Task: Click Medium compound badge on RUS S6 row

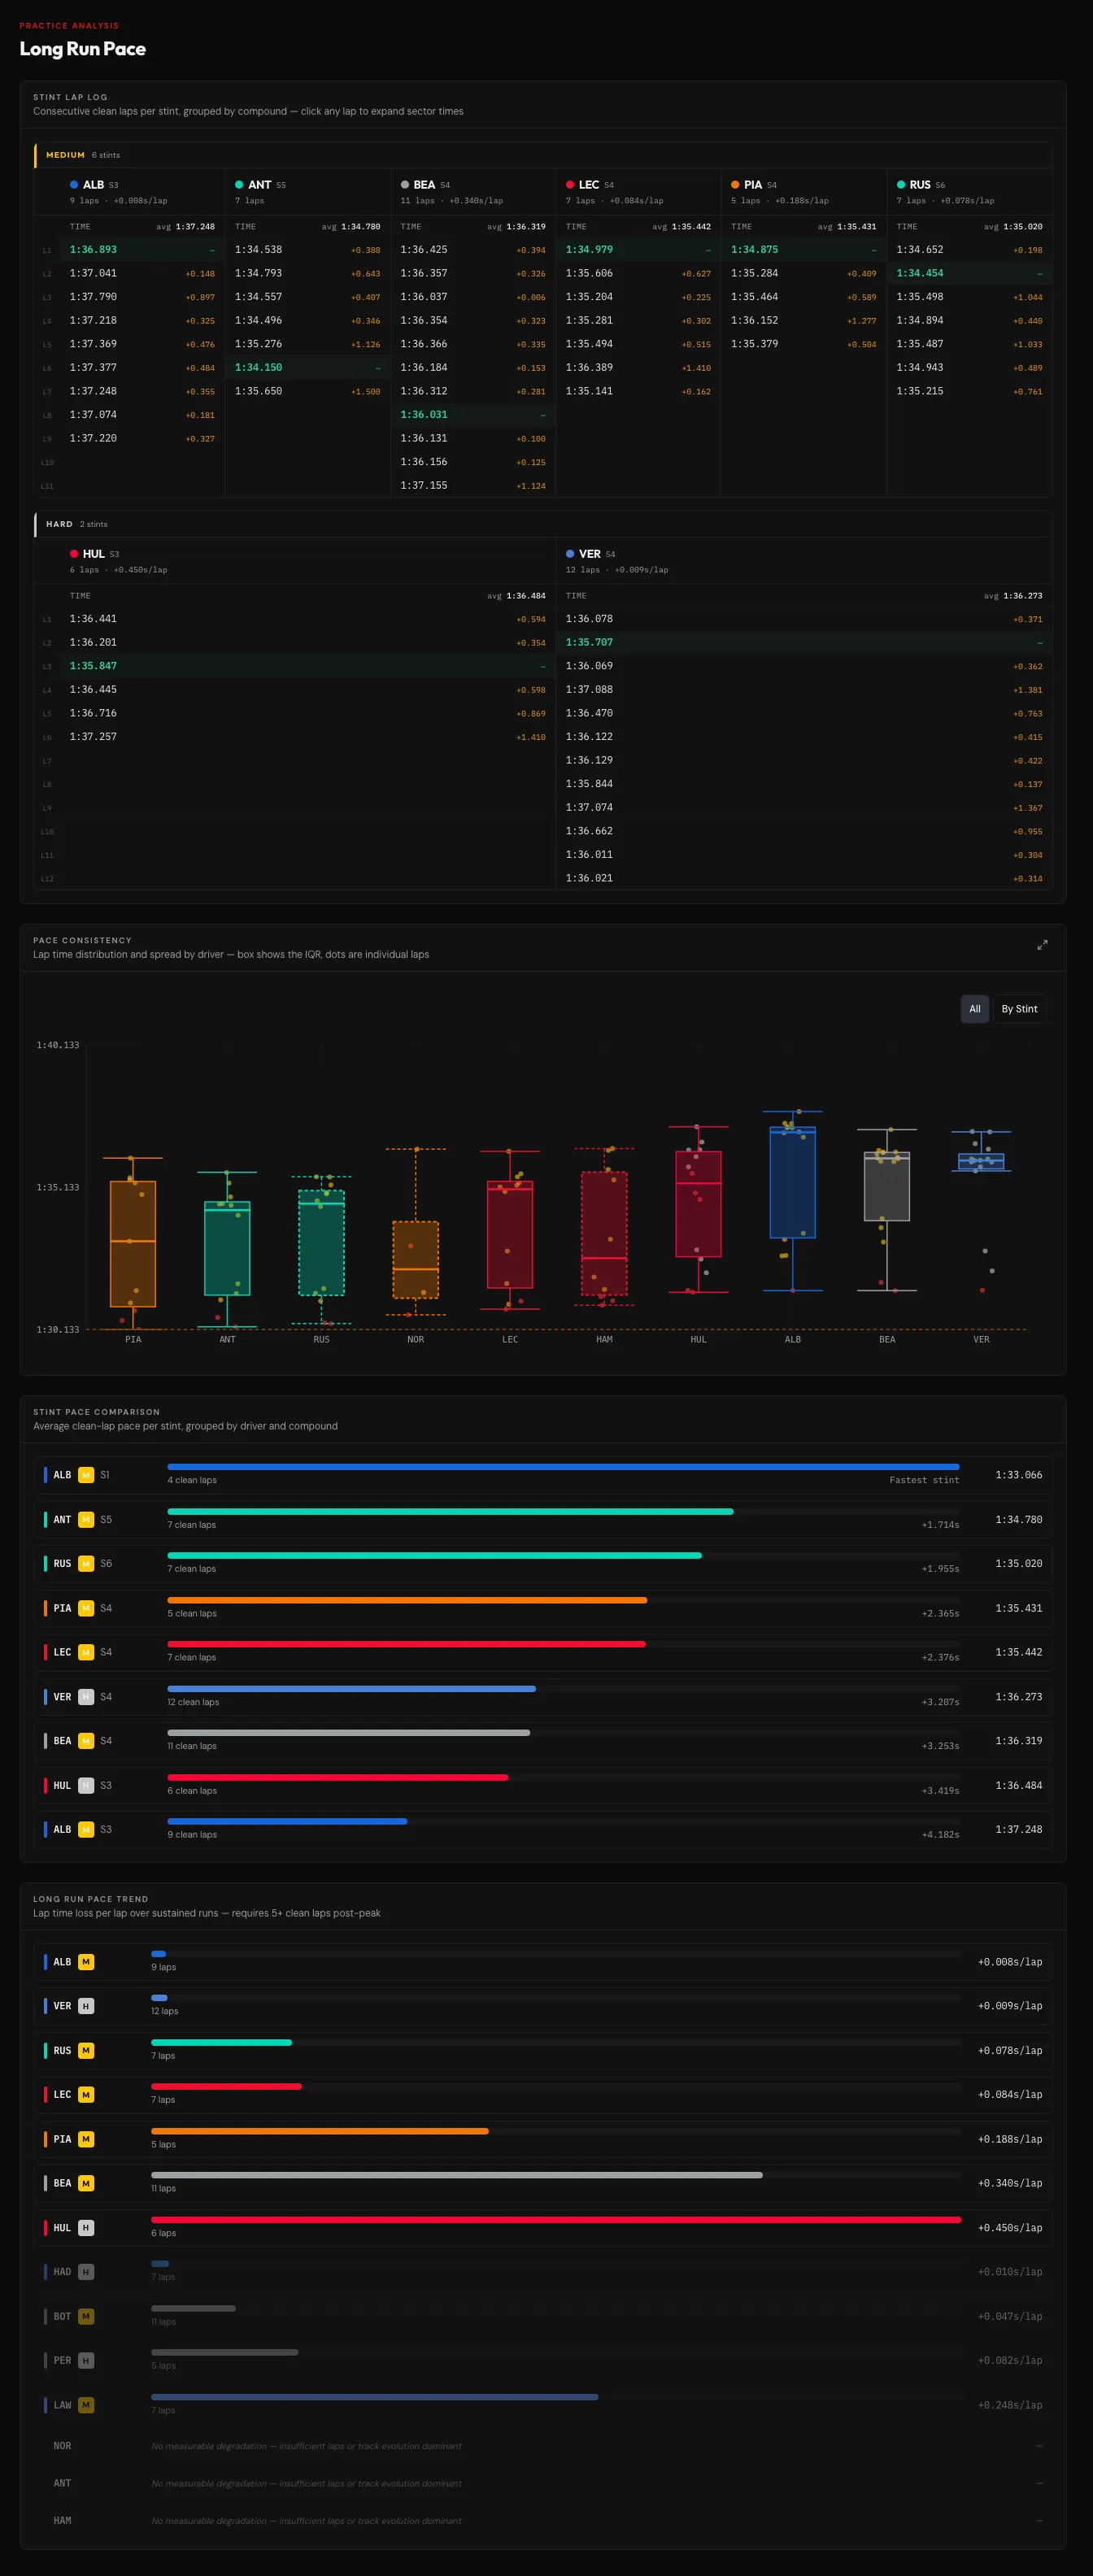Action: tap(86, 1563)
